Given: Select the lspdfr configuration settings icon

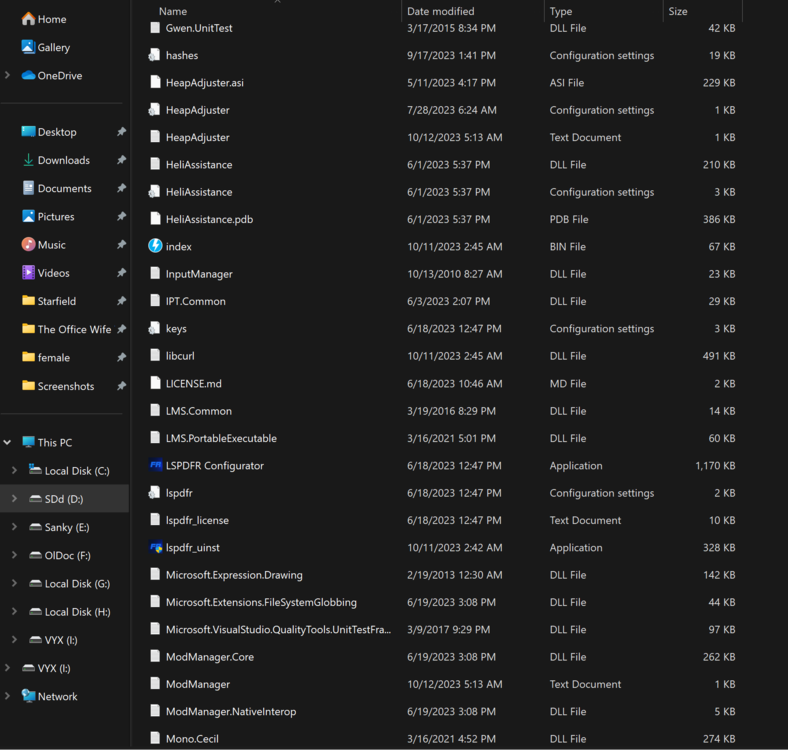Looking at the screenshot, I should click(154, 493).
